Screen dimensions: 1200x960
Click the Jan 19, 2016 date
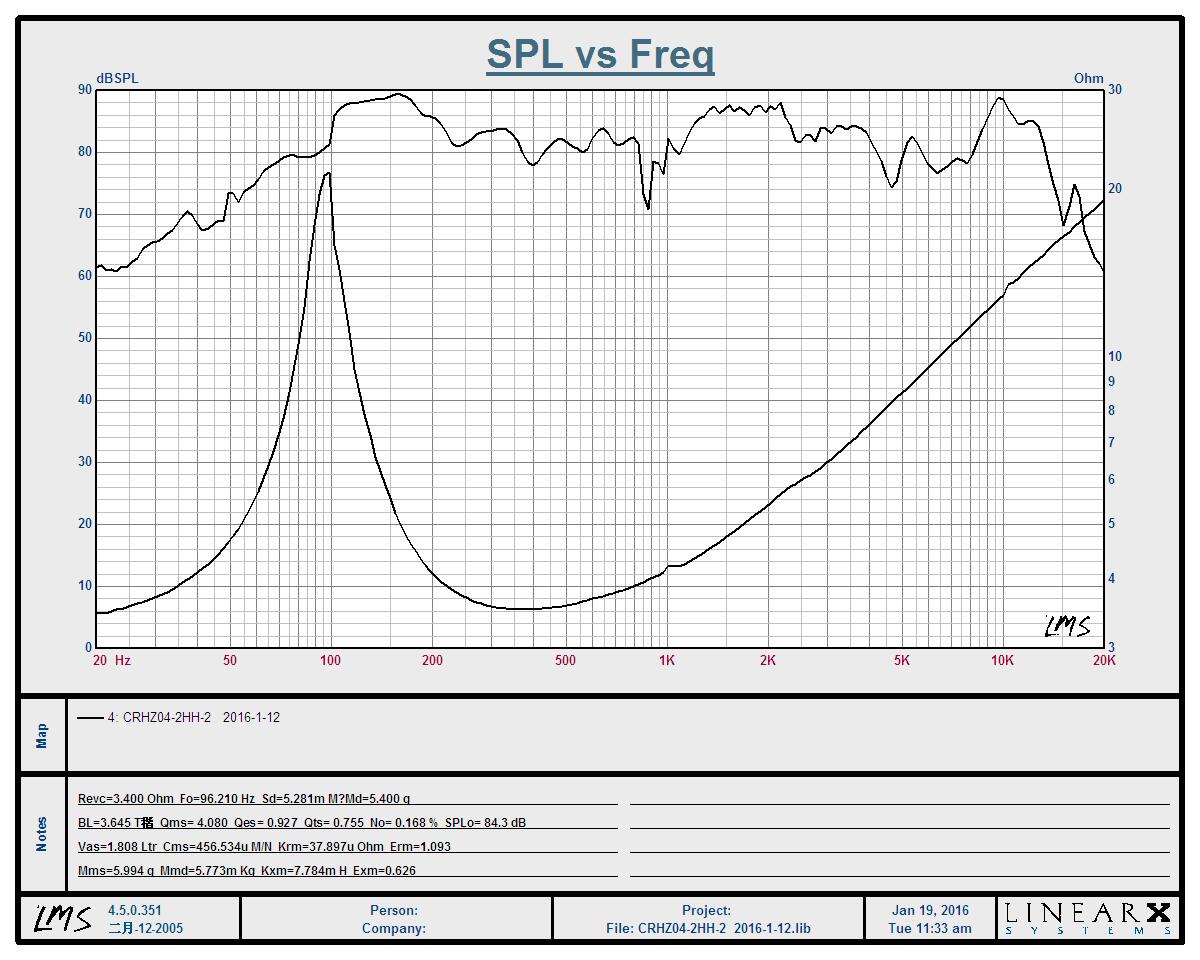pos(930,910)
